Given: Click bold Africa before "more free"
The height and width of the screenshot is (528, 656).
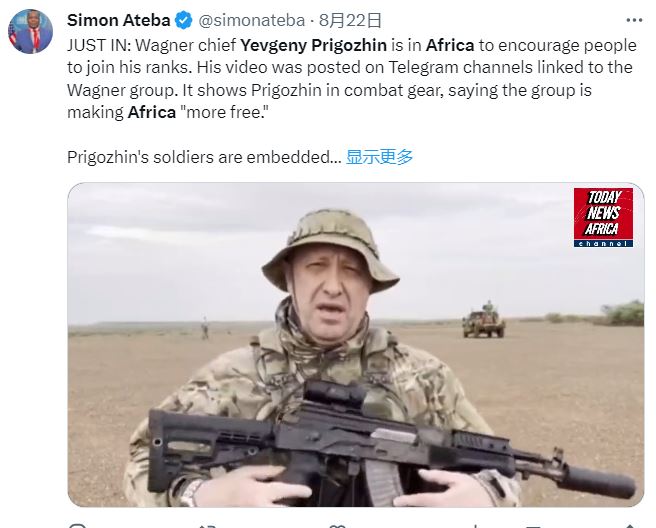Looking at the screenshot, I should click(151, 112).
